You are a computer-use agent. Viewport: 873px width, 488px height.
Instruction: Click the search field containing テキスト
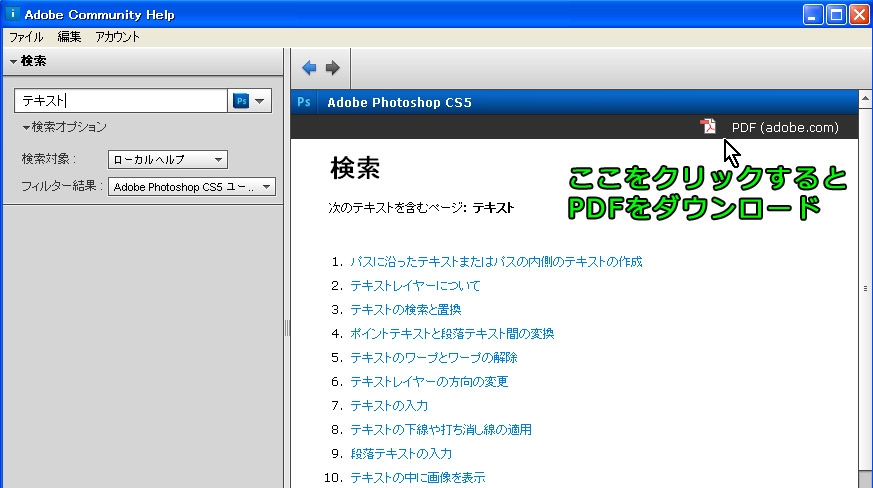[x=120, y=101]
